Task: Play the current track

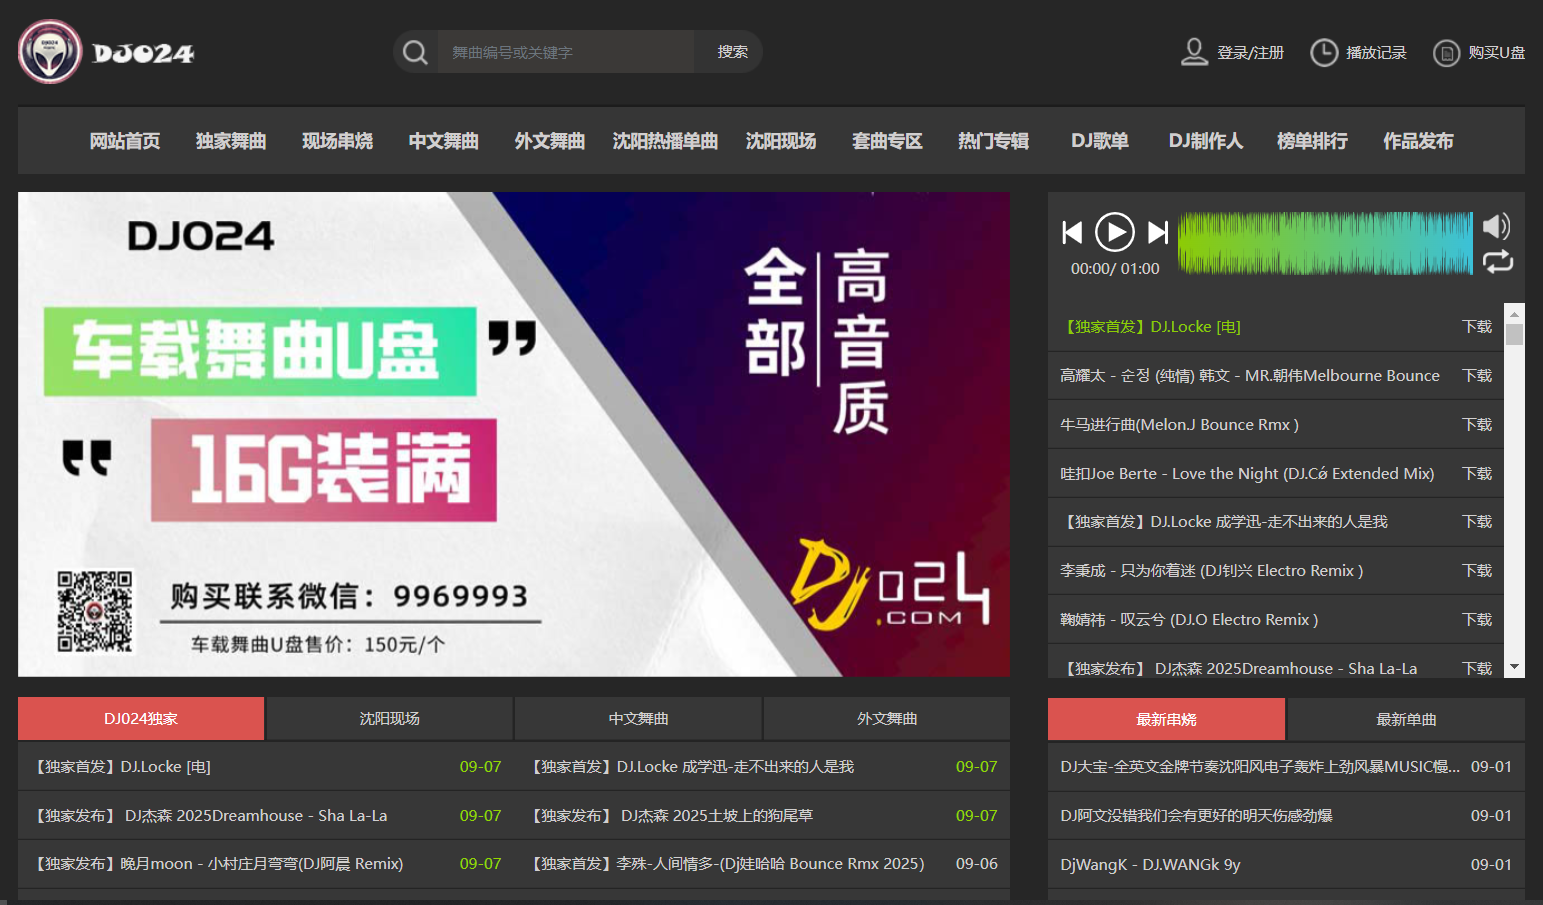Action: [1115, 232]
